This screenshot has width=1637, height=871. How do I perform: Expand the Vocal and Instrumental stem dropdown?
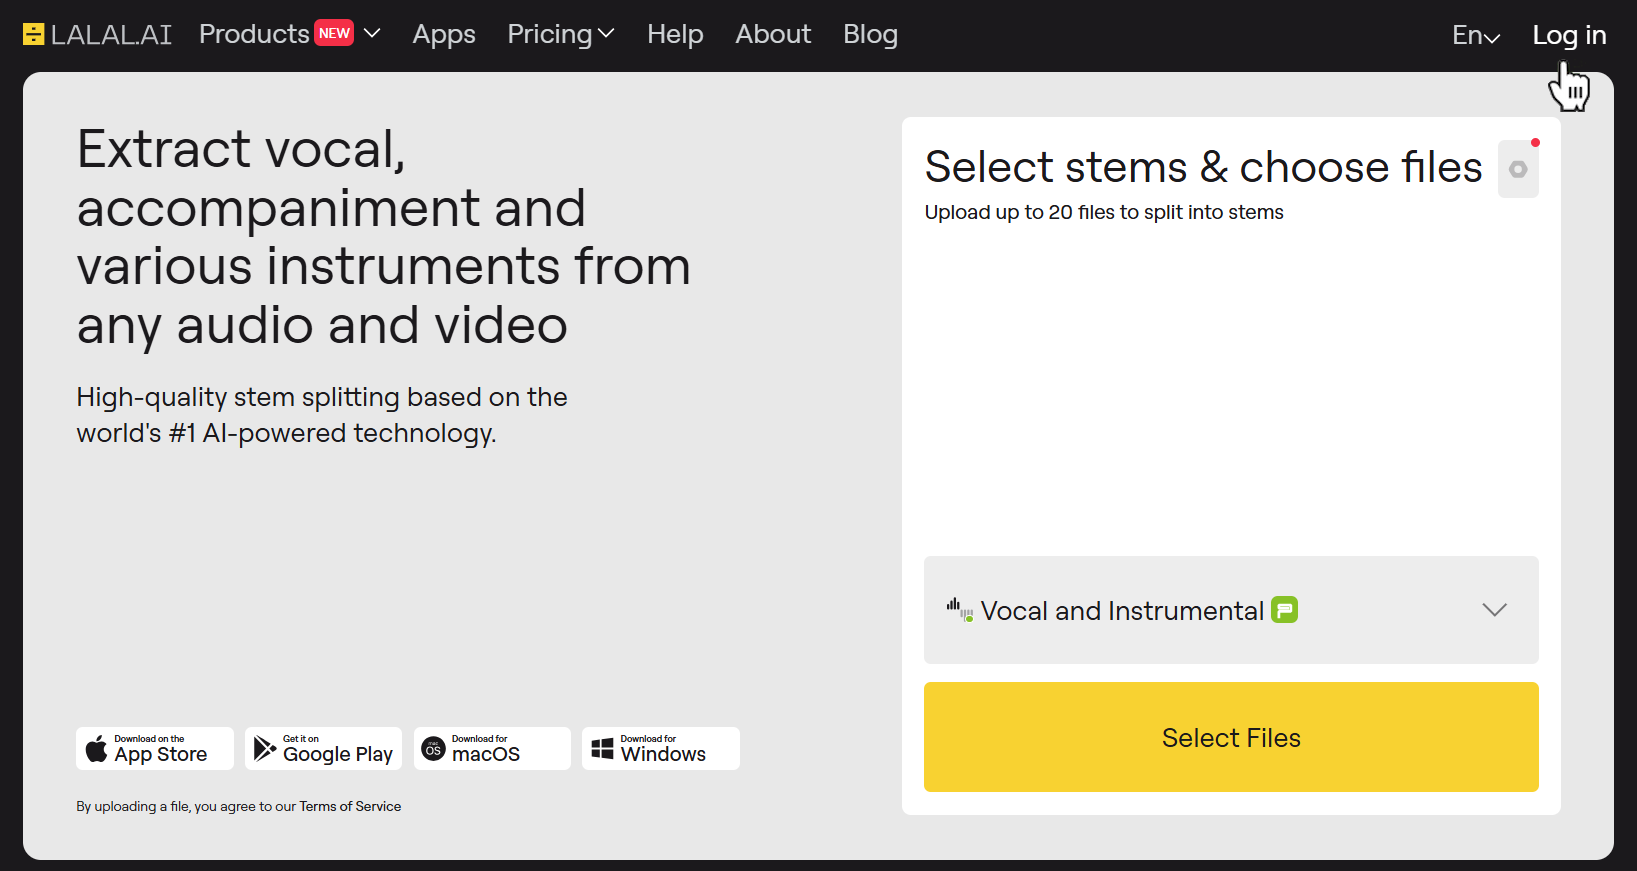click(1494, 610)
